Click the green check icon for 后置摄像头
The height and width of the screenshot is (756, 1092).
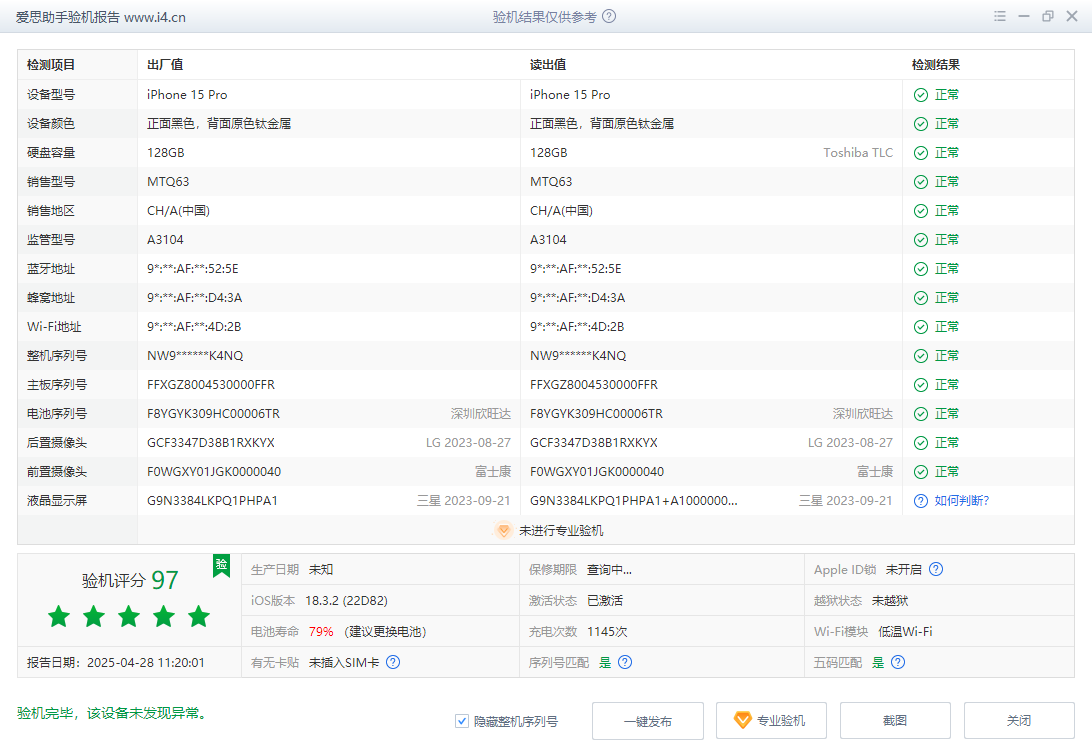coord(921,443)
